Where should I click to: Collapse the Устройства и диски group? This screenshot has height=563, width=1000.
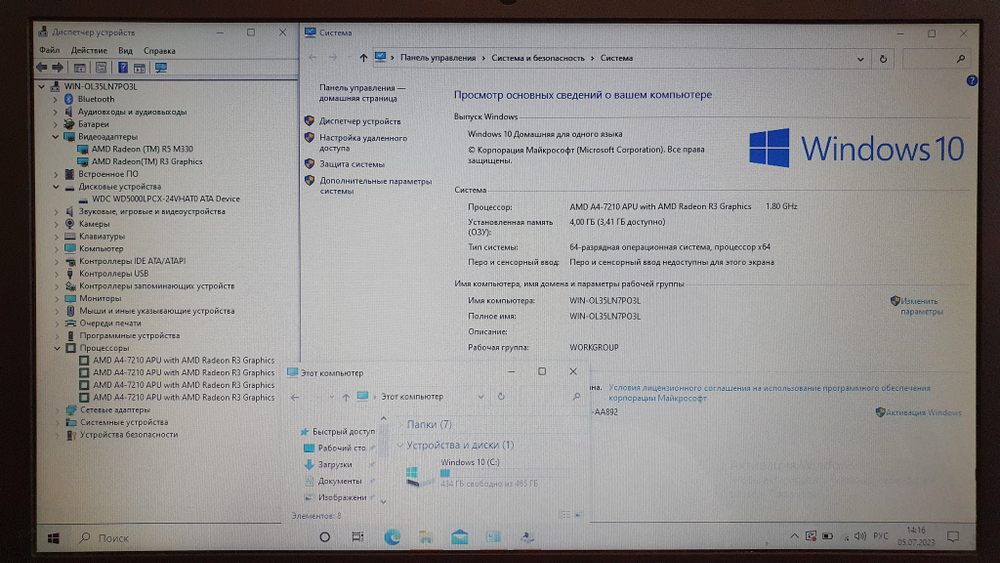click(x=400, y=445)
